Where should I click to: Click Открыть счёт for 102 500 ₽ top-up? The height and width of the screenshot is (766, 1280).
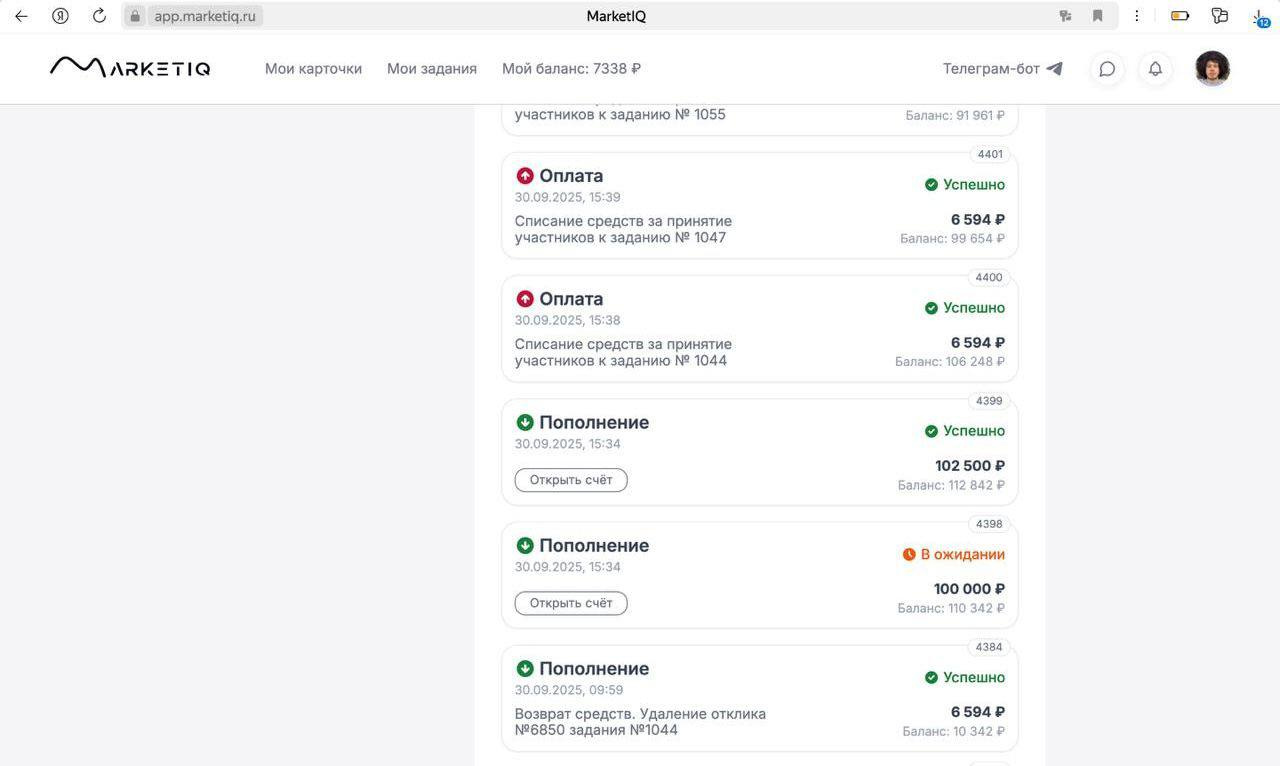coord(571,480)
